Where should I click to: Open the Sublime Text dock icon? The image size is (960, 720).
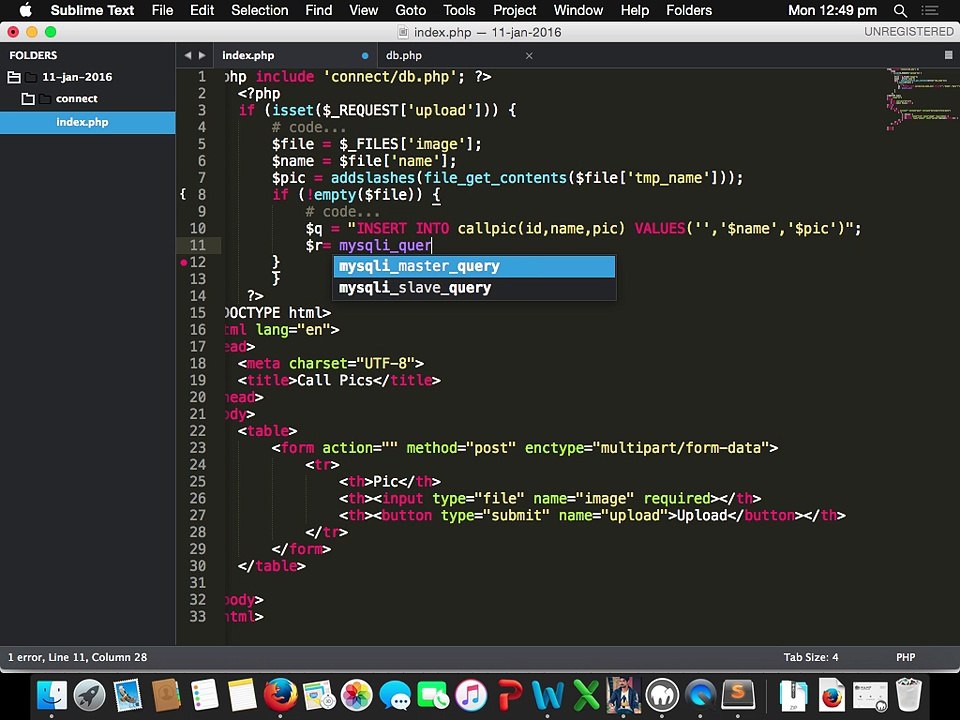[738, 695]
